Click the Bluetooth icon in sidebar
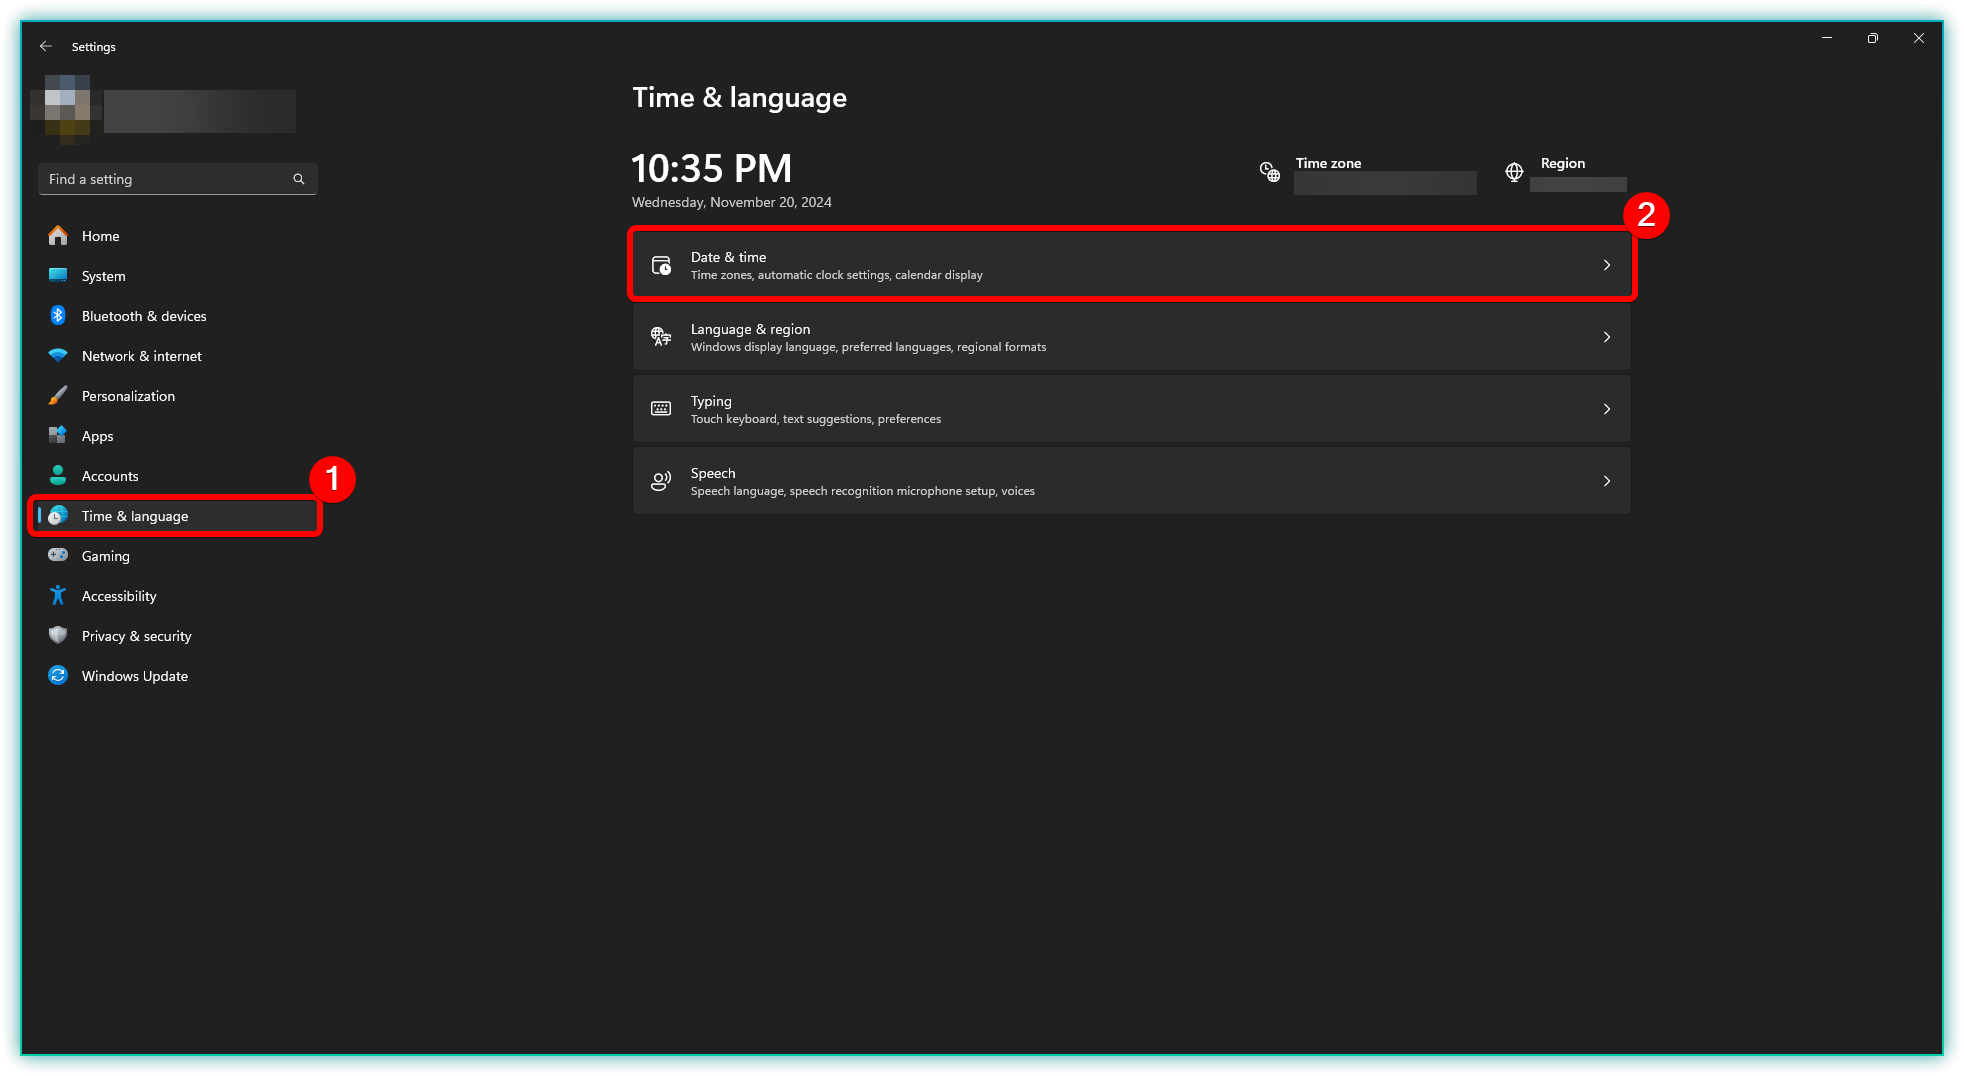The width and height of the screenshot is (1964, 1076). pyautogui.click(x=58, y=316)
